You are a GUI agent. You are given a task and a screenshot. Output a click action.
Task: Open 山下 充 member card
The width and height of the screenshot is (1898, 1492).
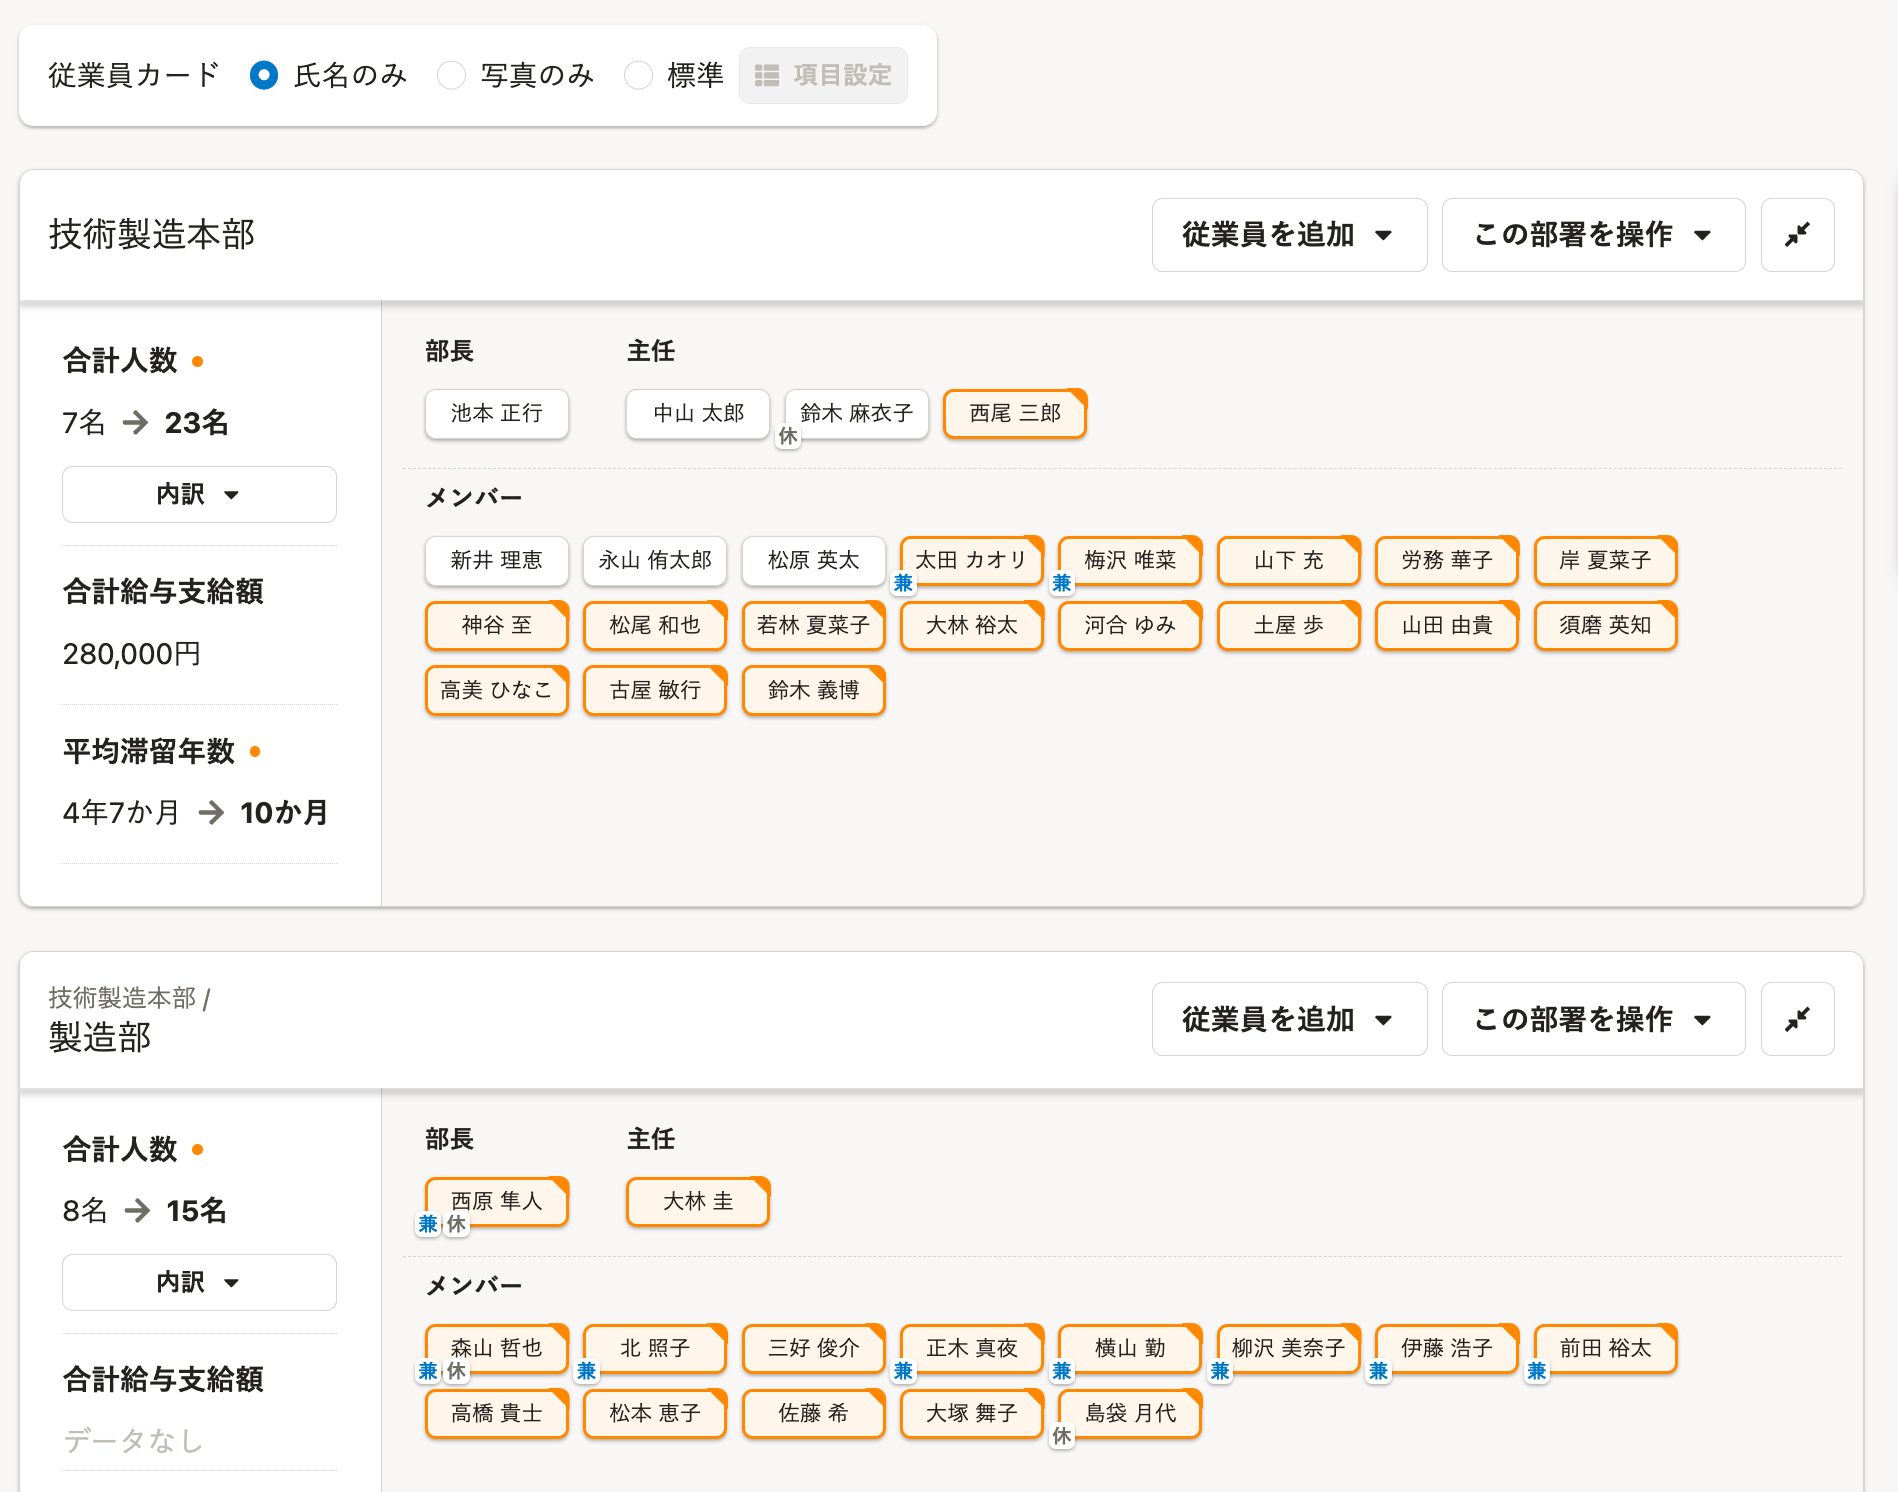coord(1289,561)
